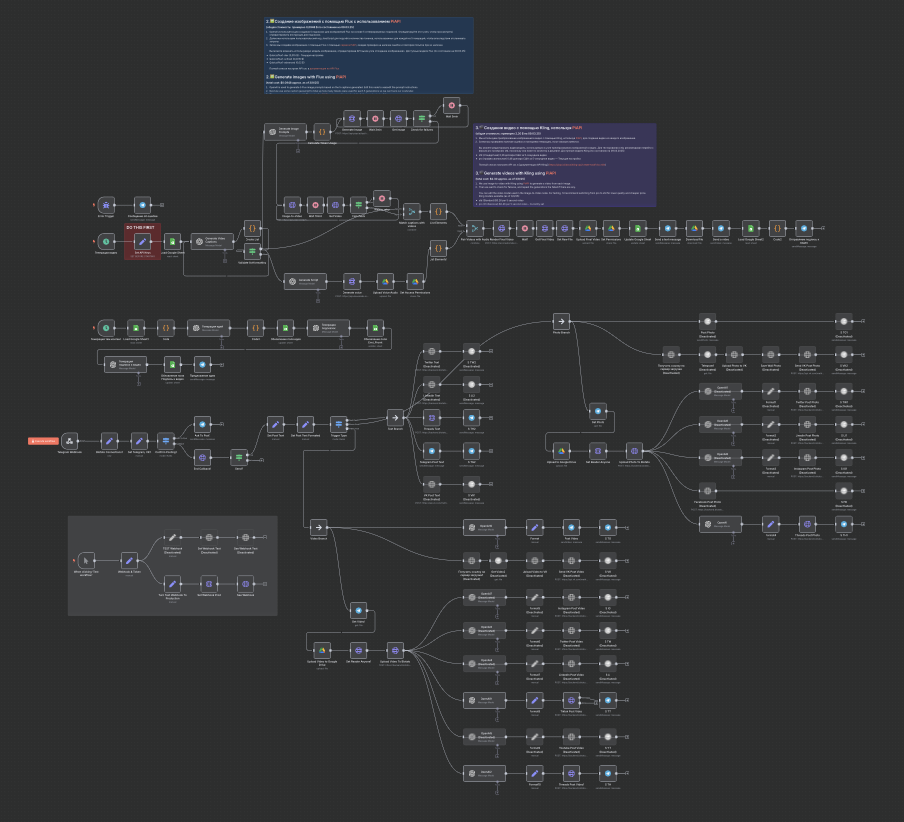Open the Get Photo Telegram node
Viewport: 904px width, 822px height.
tap(598, 411)
